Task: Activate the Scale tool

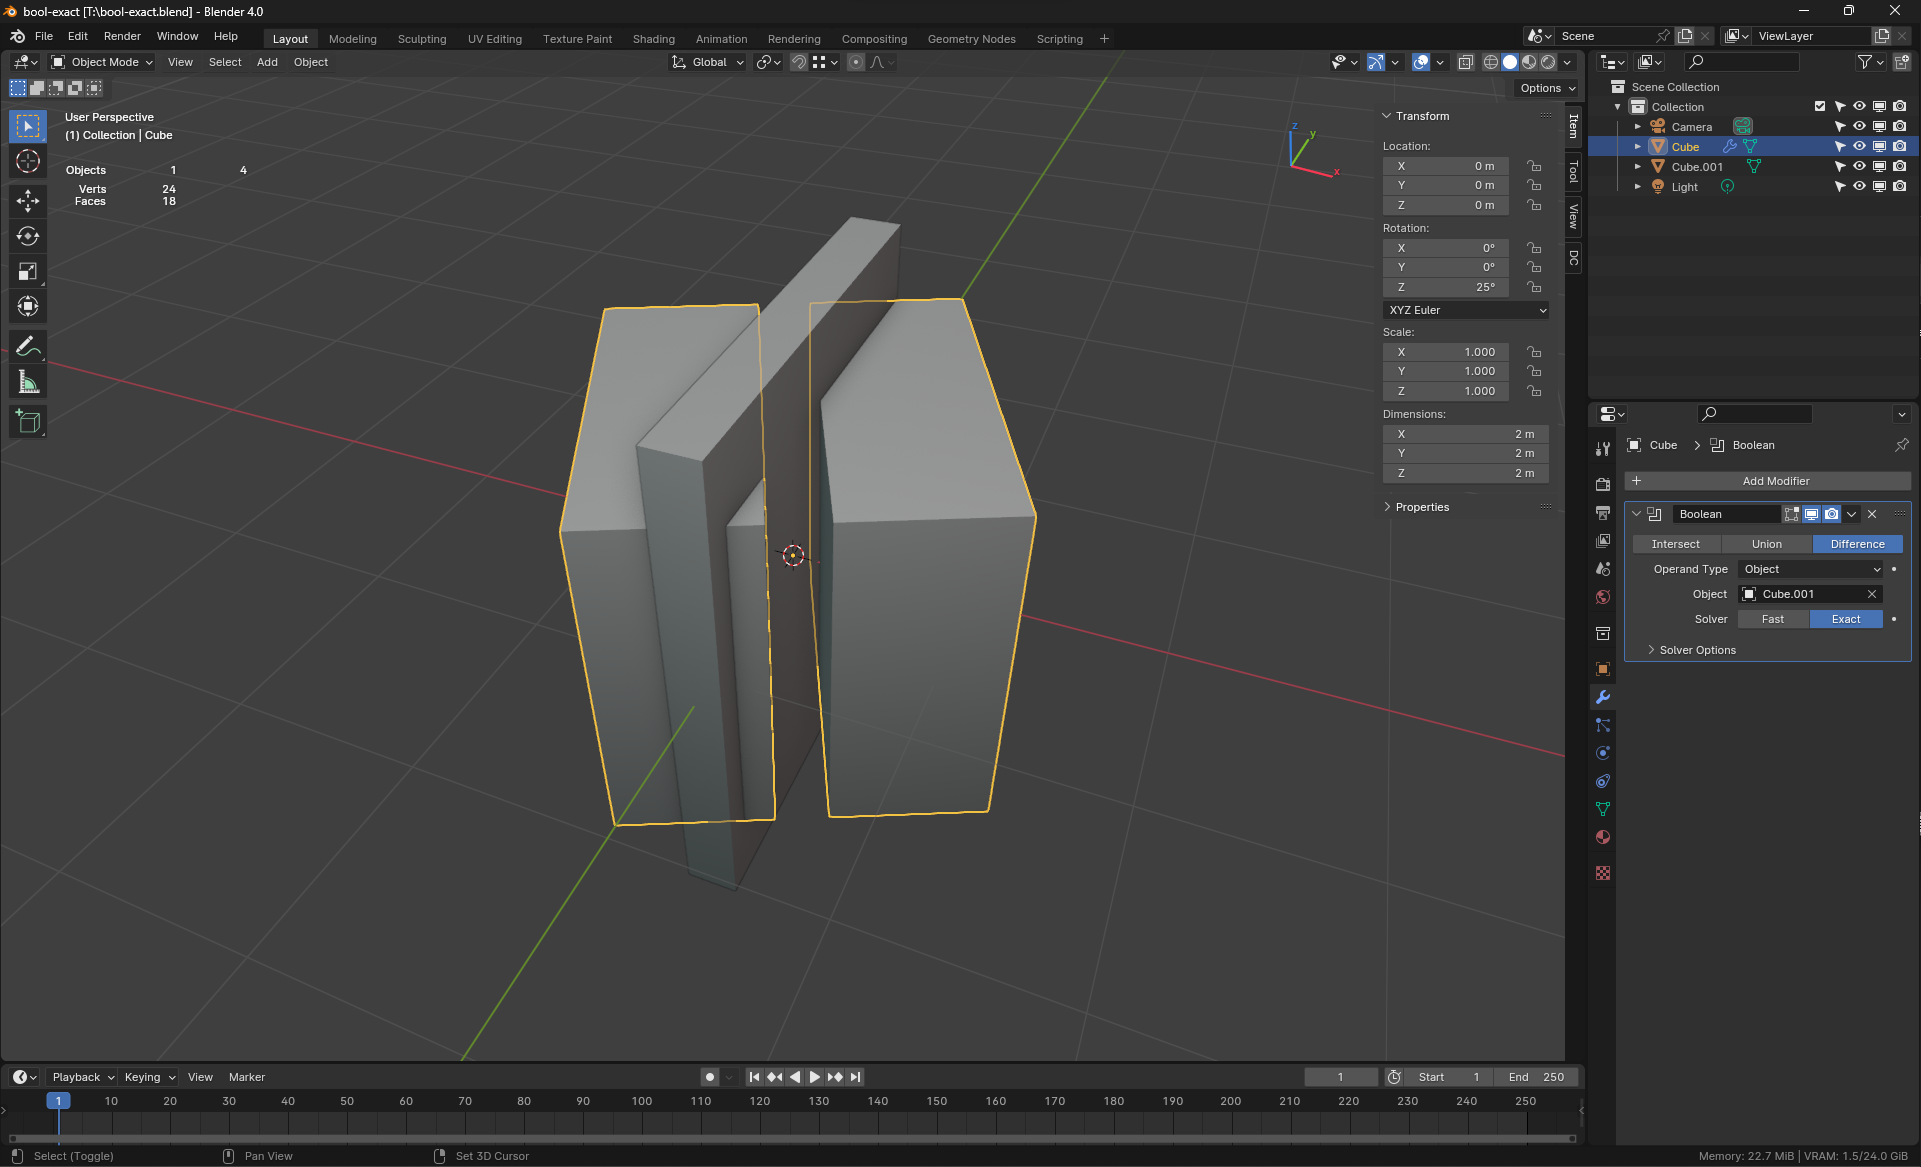Action: tap(28, 271)
